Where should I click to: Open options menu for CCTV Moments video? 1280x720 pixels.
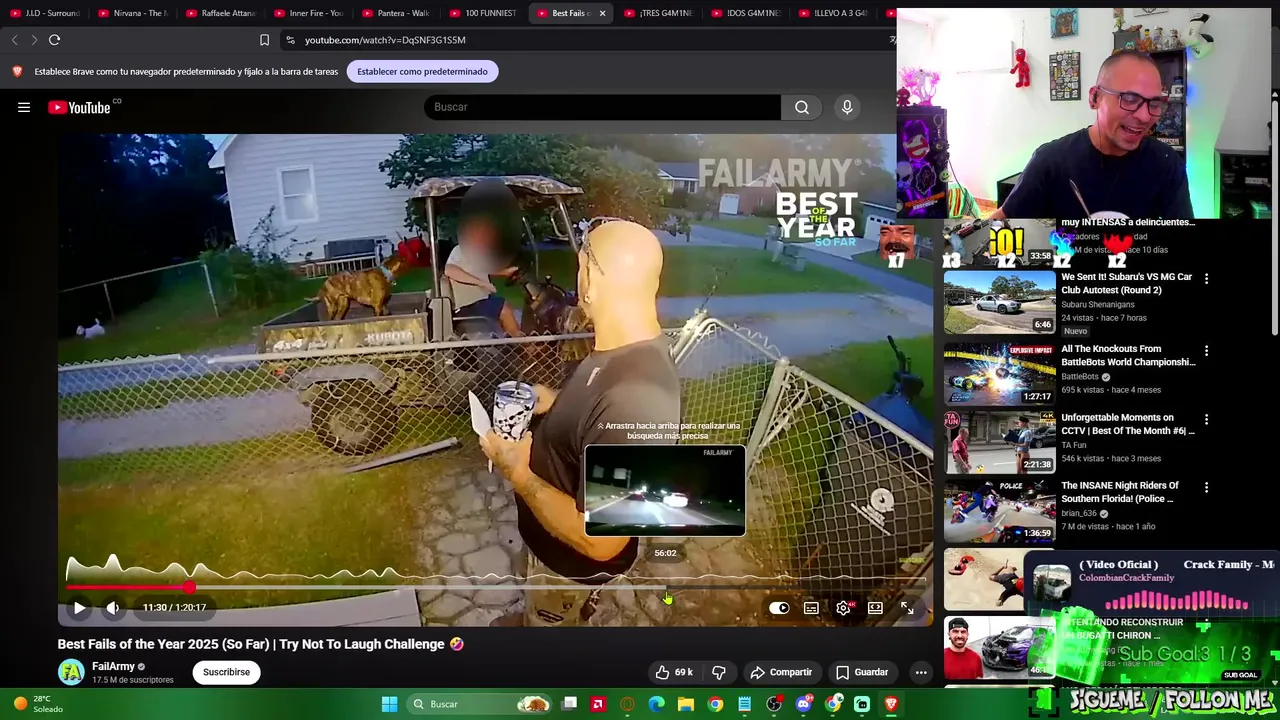[x=1206, y=419]
